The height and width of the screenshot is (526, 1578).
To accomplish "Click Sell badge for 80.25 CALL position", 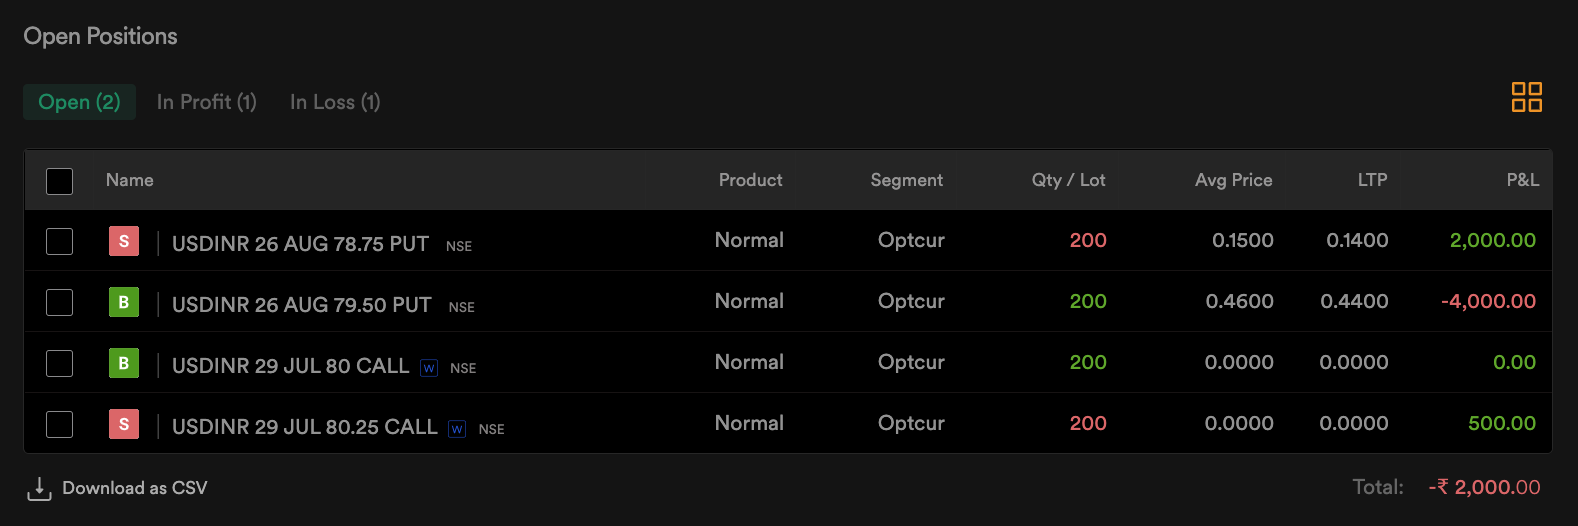I will [124, 424].
